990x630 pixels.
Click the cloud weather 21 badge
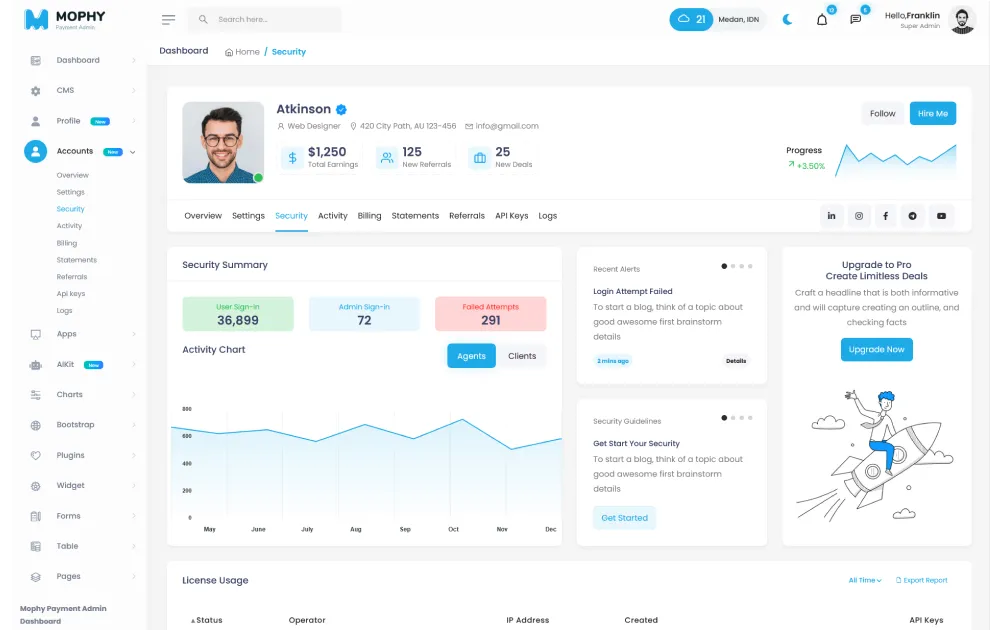point(691,20)
